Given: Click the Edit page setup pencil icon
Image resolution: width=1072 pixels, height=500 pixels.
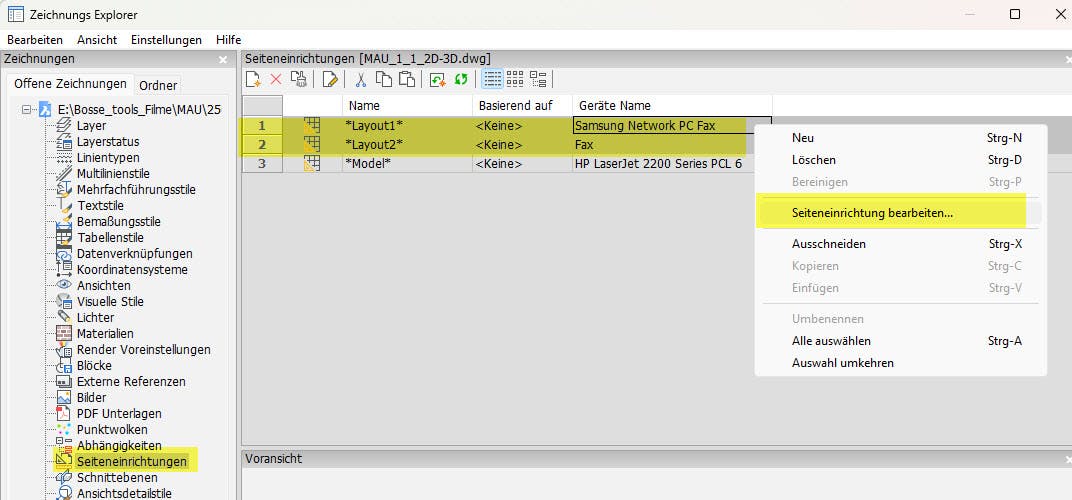Looking at the screenshot, I should (x=330, y=79).
